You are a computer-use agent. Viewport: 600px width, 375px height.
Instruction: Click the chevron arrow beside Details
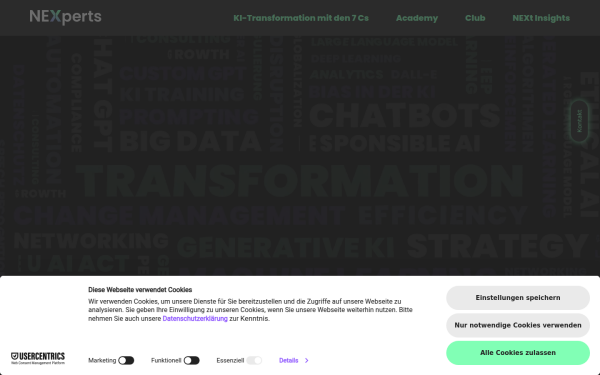coord(307,360)
